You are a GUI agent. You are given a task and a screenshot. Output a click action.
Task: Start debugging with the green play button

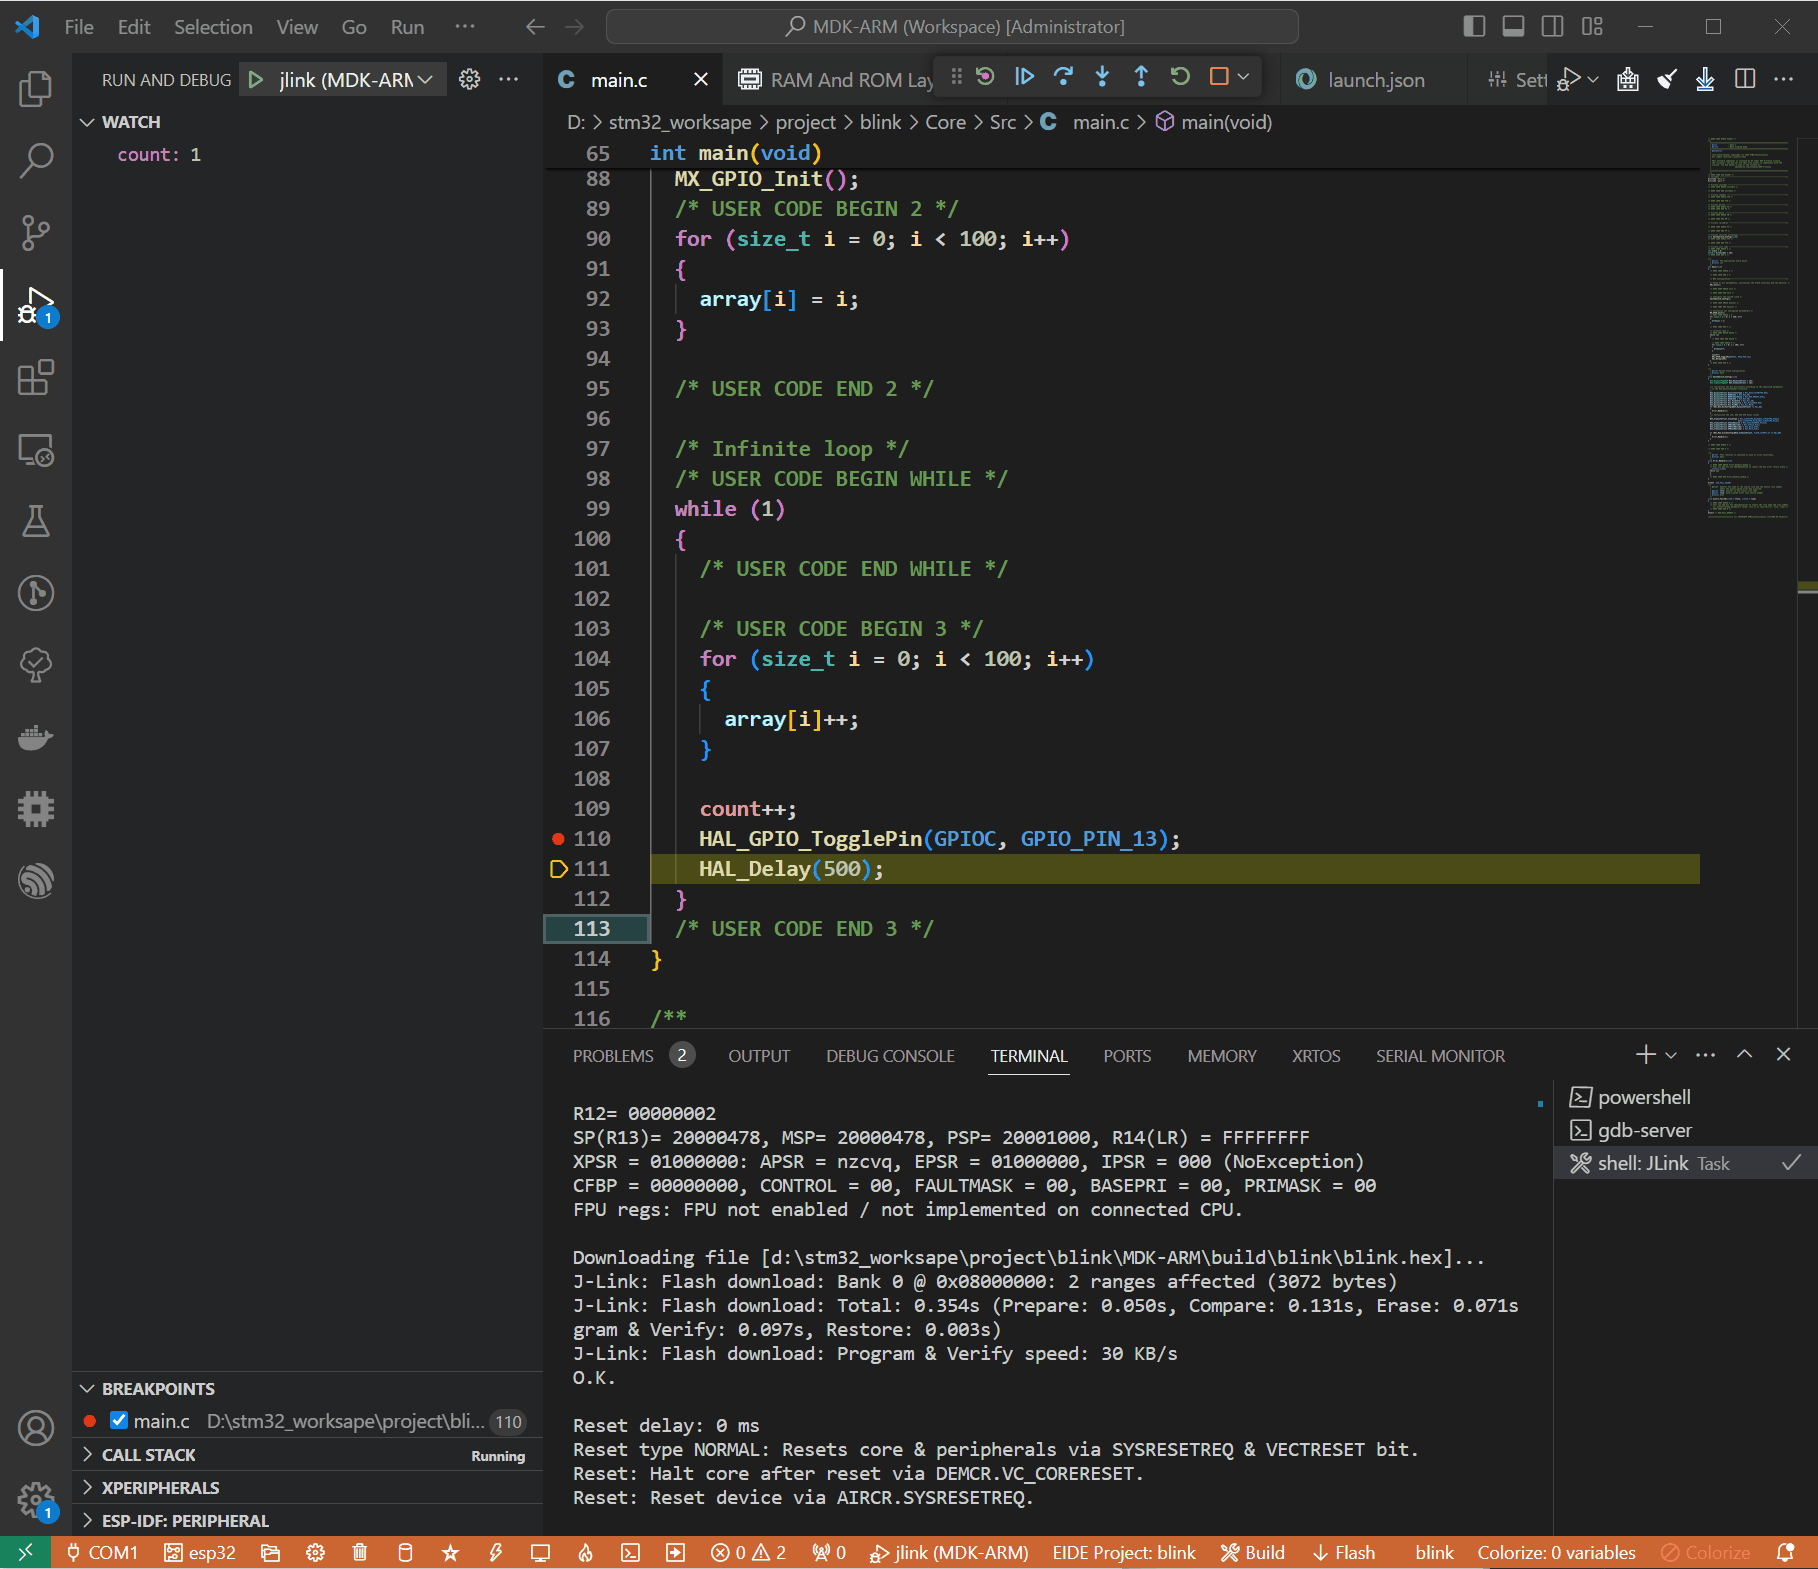[x=256, y=79]
